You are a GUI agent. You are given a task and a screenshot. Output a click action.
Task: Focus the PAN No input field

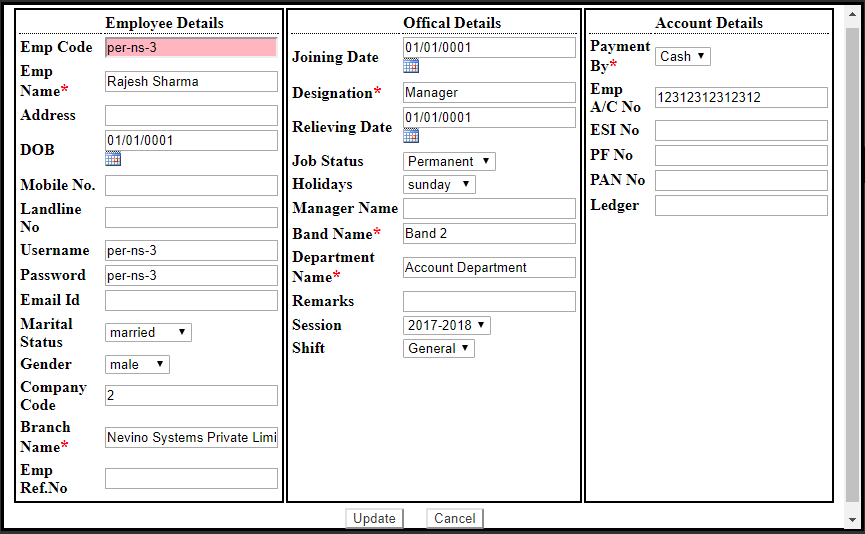741,180
